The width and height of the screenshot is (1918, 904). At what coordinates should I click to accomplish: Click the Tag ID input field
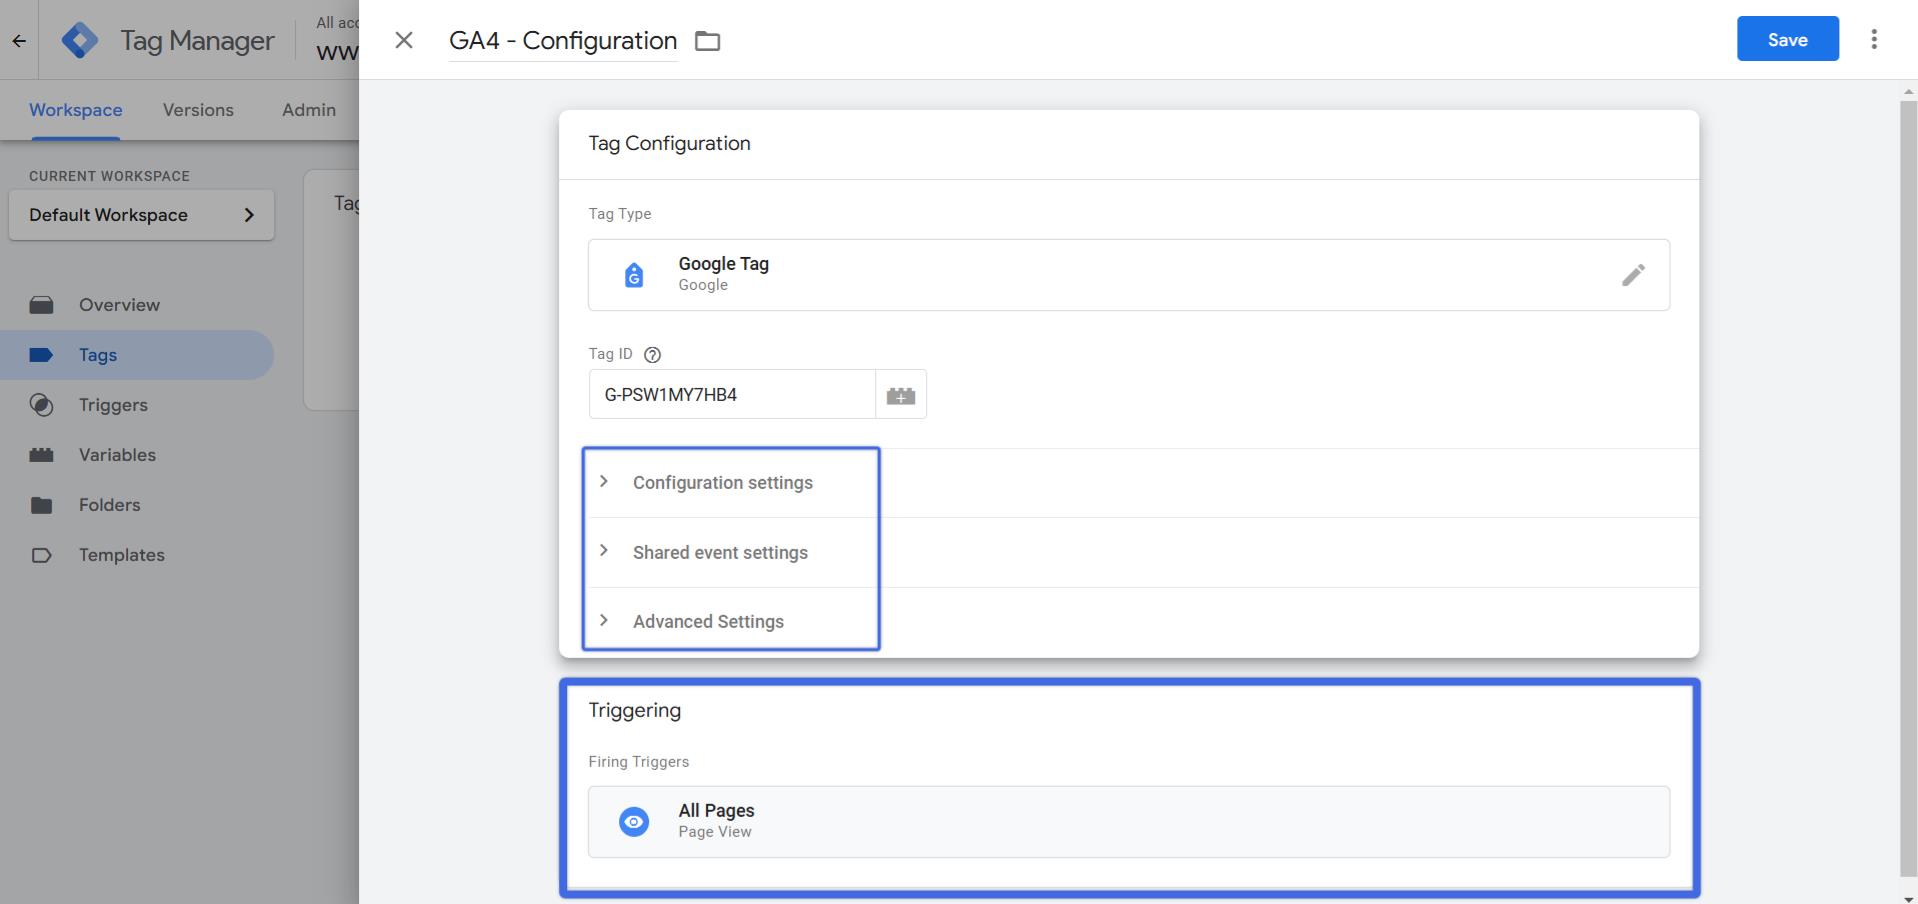(732, 394)
